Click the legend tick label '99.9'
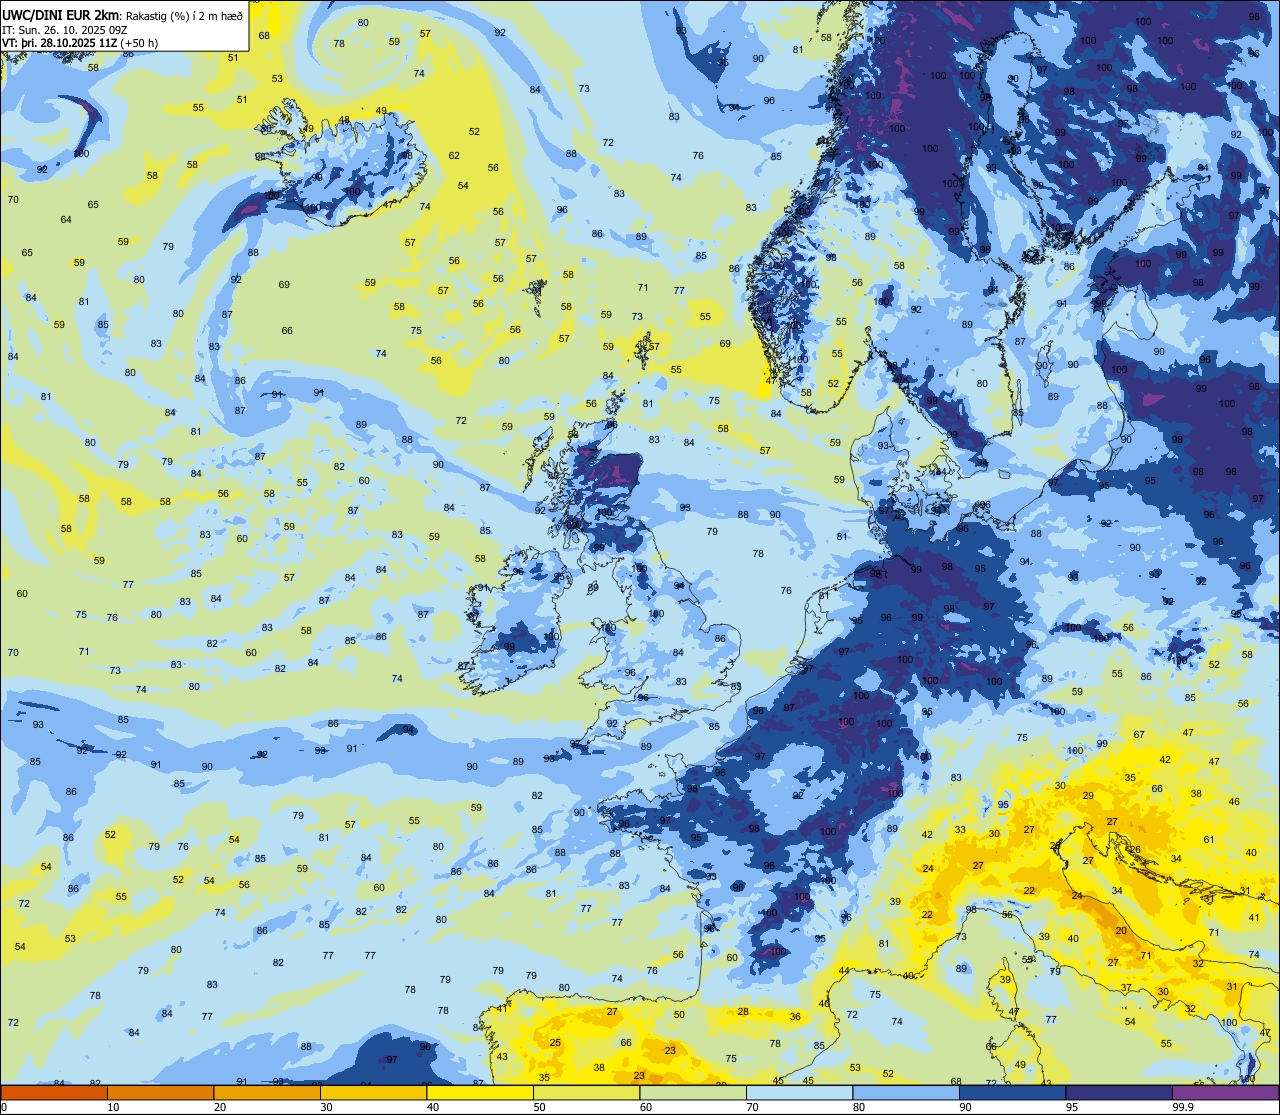The image size is (1280, 1115). (1183, 1107)
